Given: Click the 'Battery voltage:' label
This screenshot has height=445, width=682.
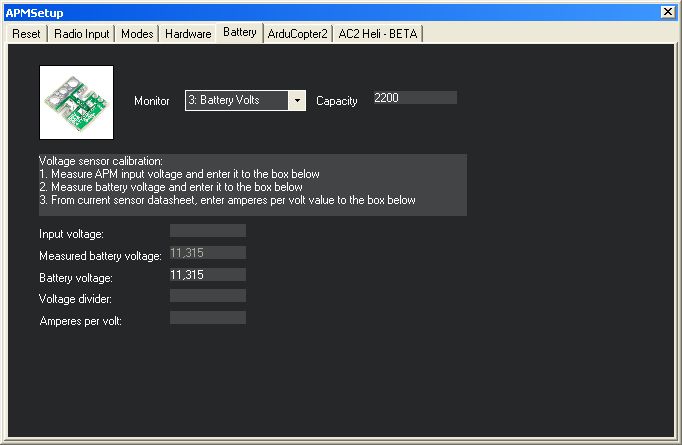Looking at the screenshot, I should [x=76, y=278].
